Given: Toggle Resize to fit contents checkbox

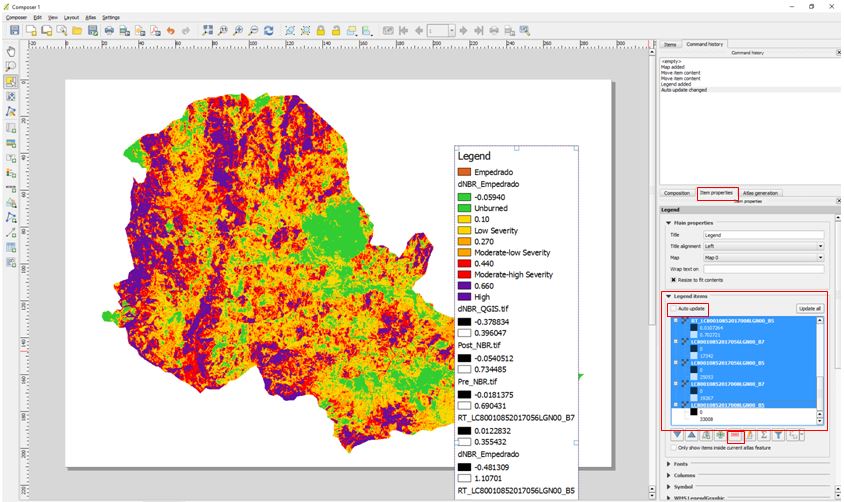Looking at the screenshot, I should coord(674,280).
